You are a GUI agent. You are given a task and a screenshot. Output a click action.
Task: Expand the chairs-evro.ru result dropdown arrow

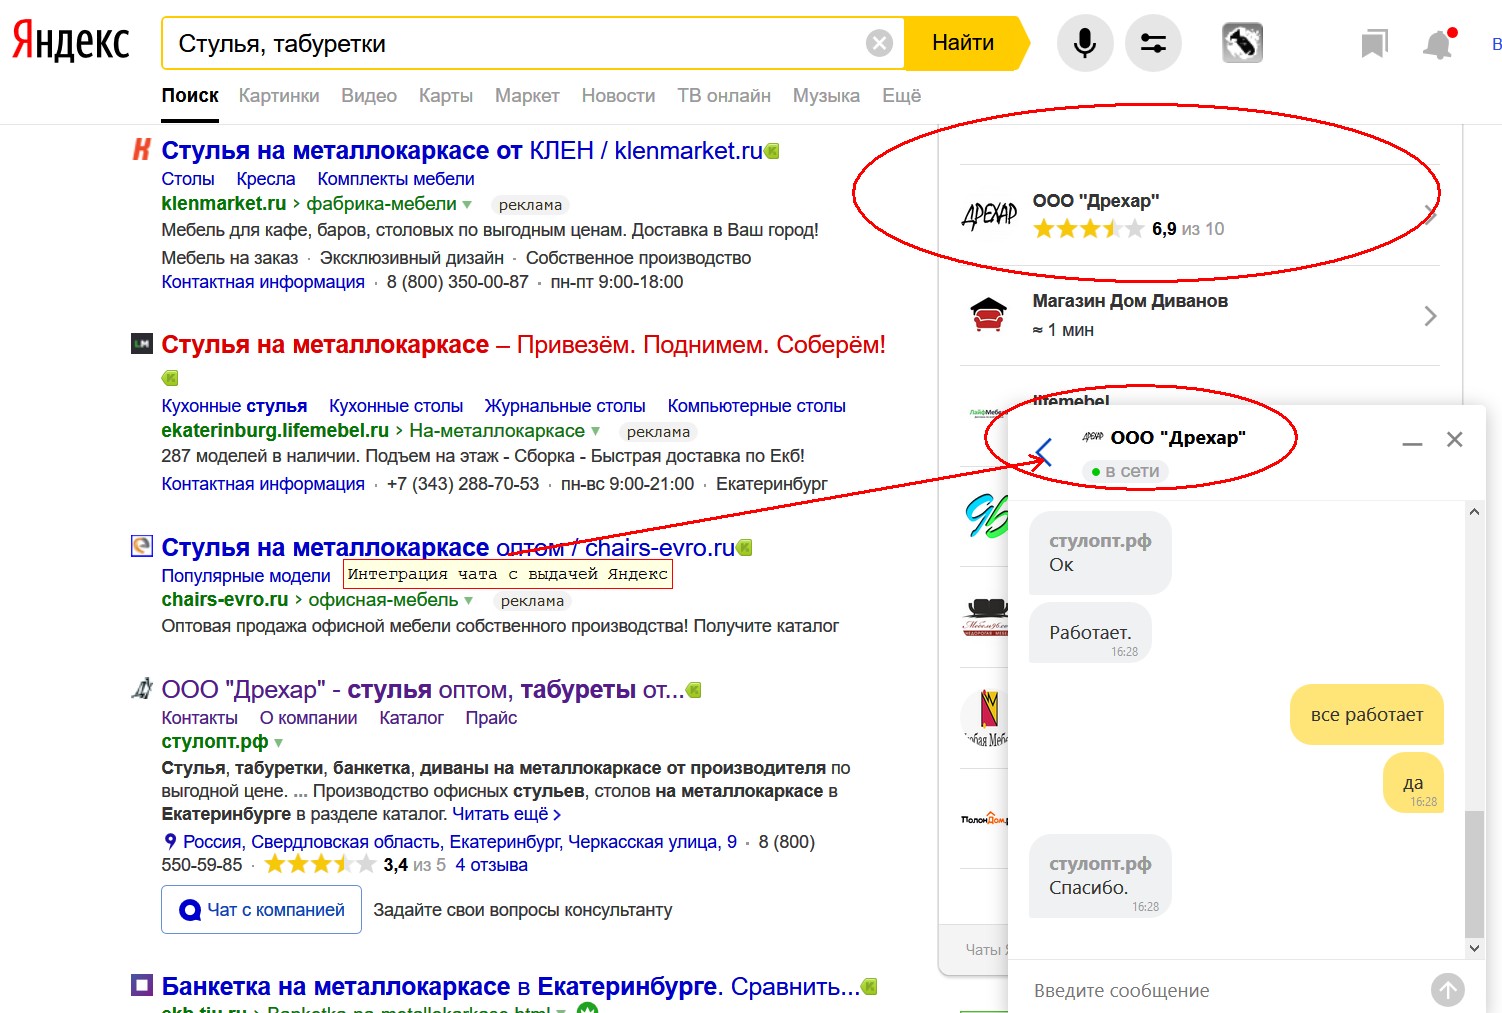468,600
